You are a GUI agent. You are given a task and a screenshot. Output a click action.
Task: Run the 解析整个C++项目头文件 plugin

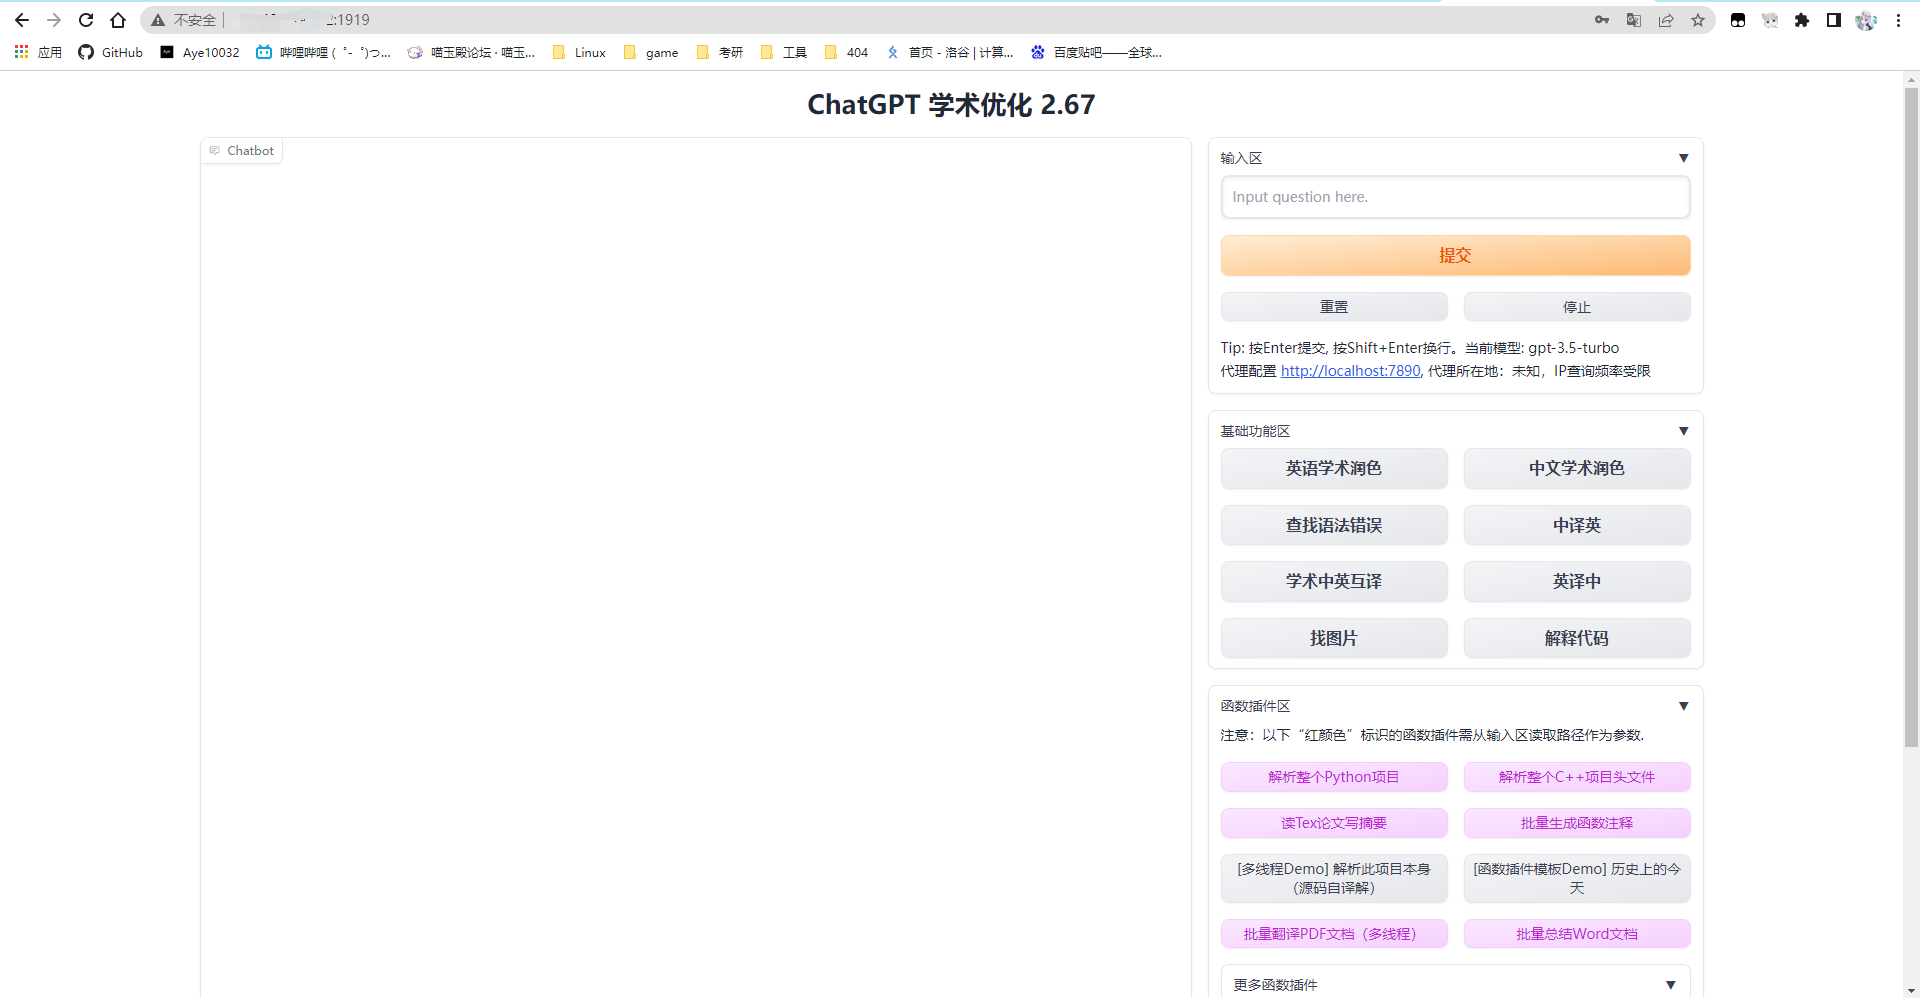[x=1577, y=777]
